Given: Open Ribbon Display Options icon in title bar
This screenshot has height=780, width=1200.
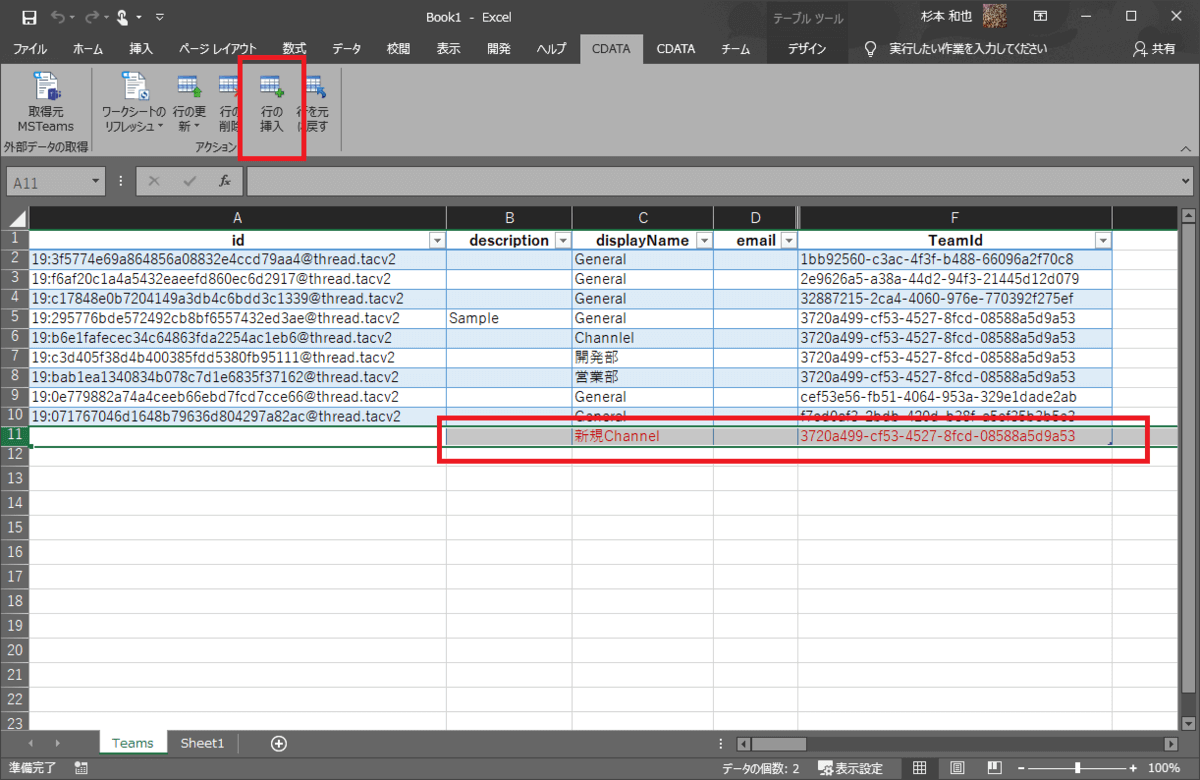Looking at the screenshot, I should (1041, 17).
